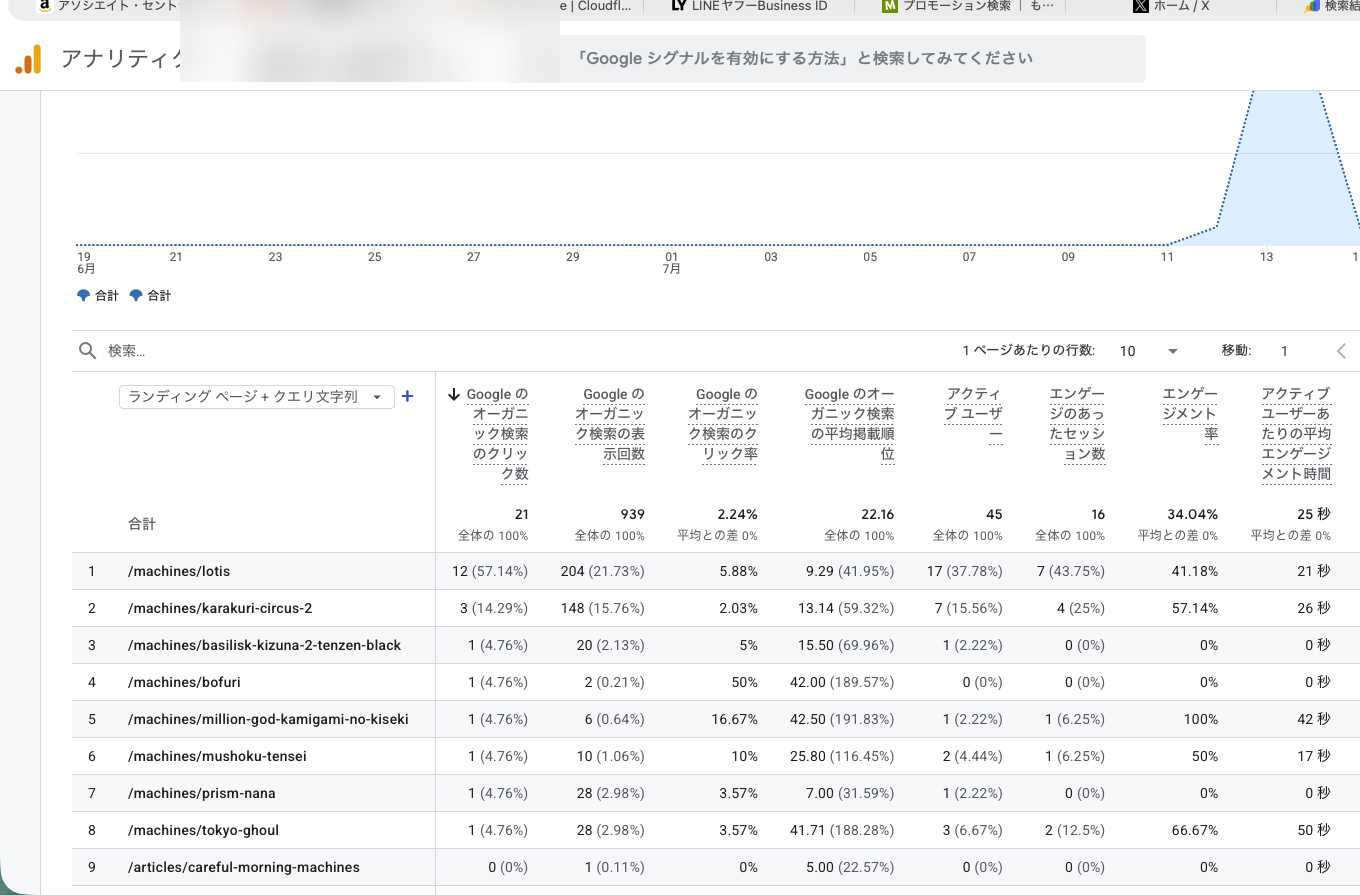Sort by Google のオーガニック検索の表示回数 column
The height and width of the screenshot is (895, 1360).
609,424
